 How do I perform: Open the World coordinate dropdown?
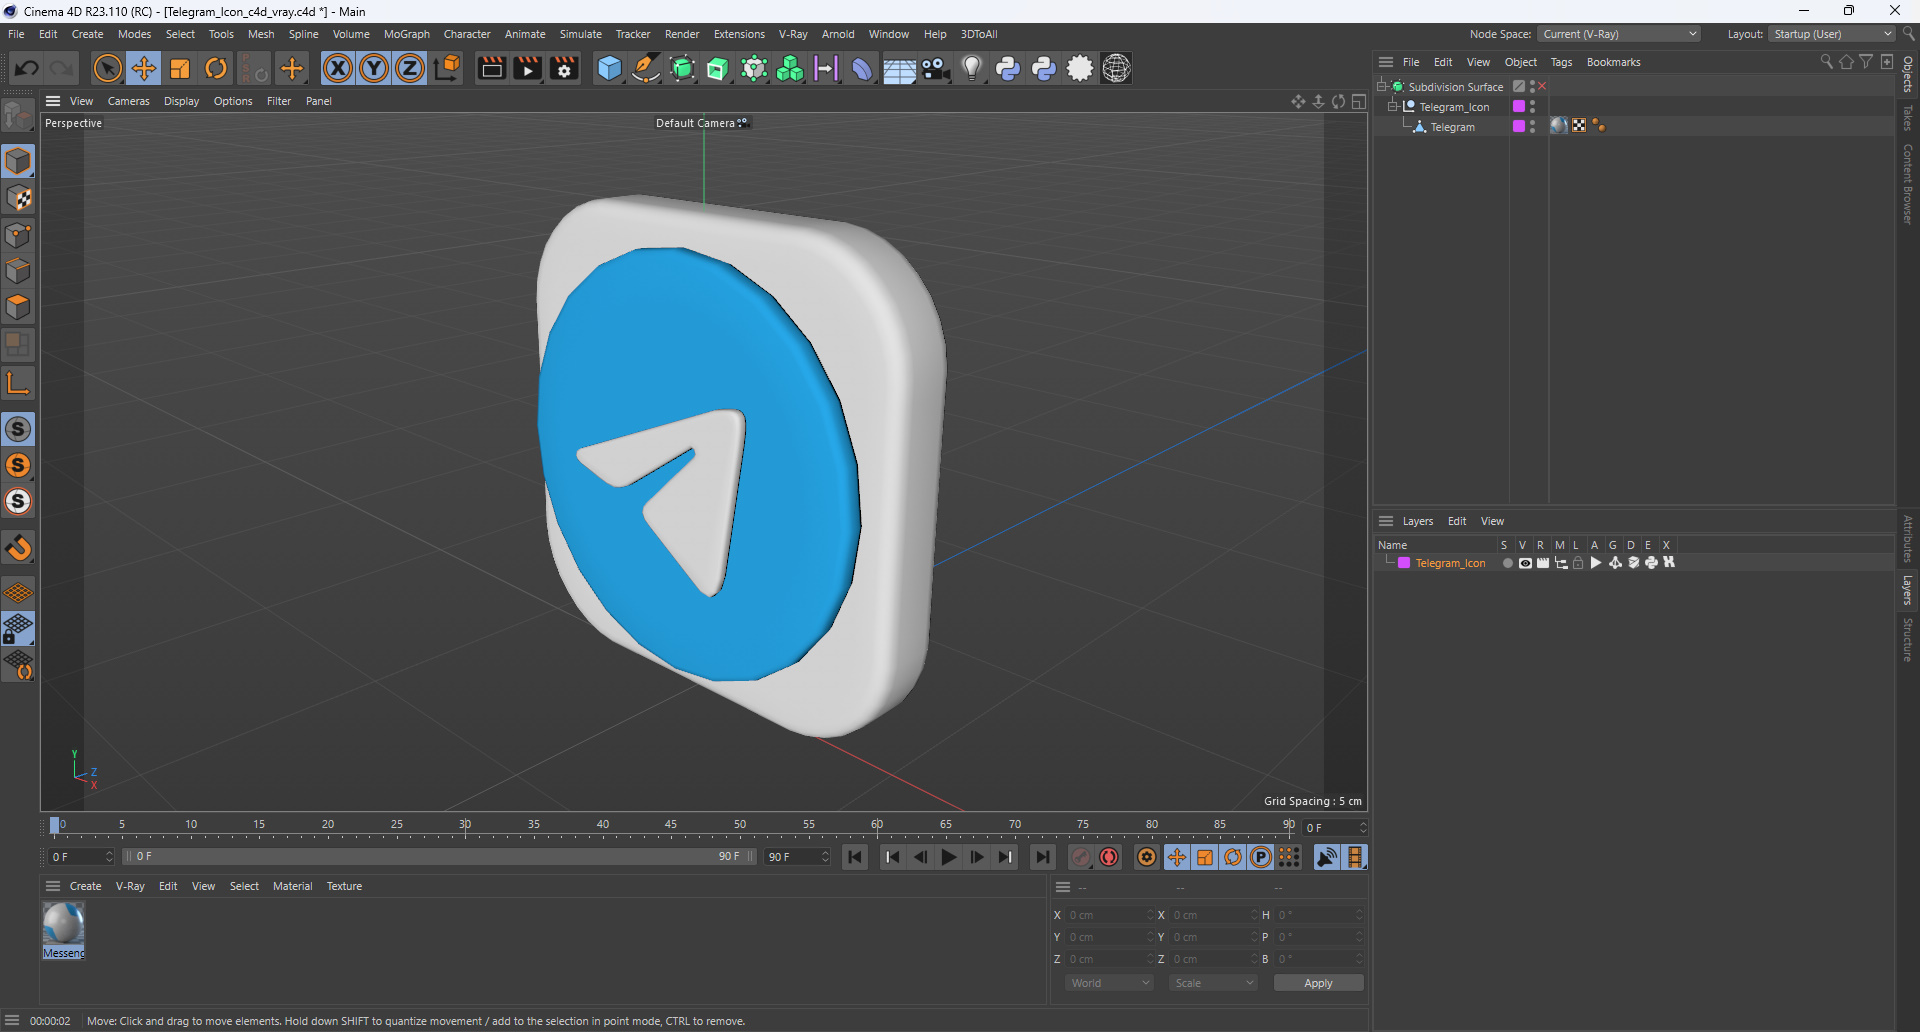point(1109,983)
